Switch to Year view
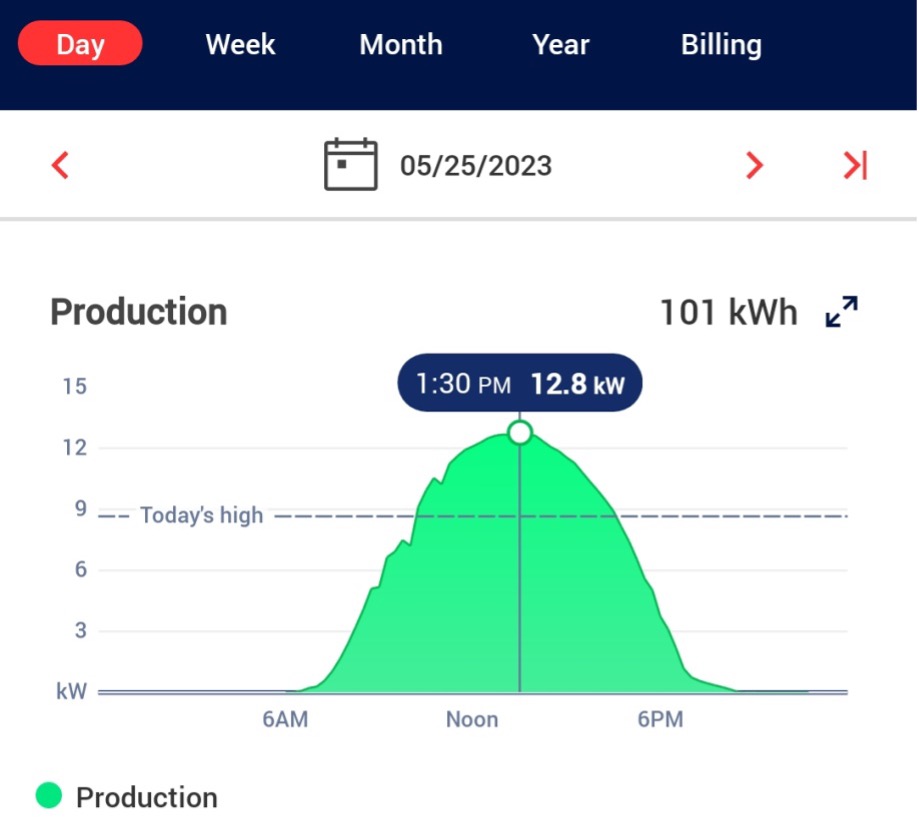The image size is (919, 840). pos(561,45)
